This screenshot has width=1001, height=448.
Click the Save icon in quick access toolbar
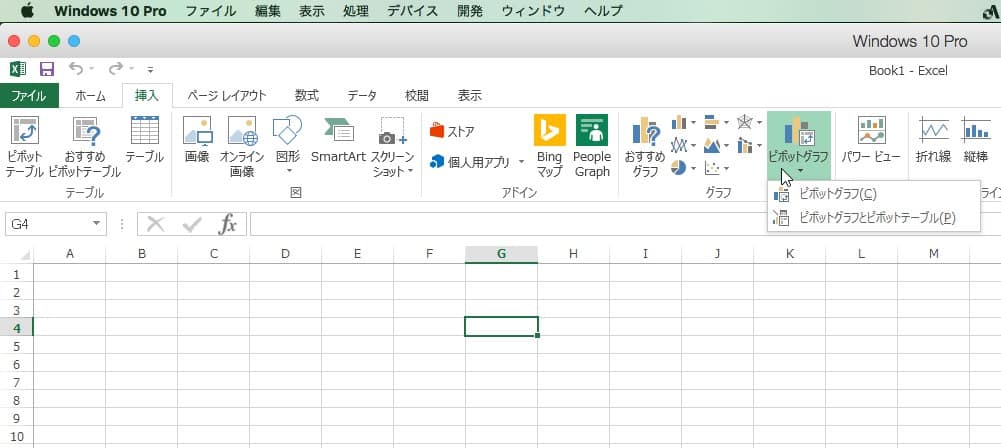[46, 69]
